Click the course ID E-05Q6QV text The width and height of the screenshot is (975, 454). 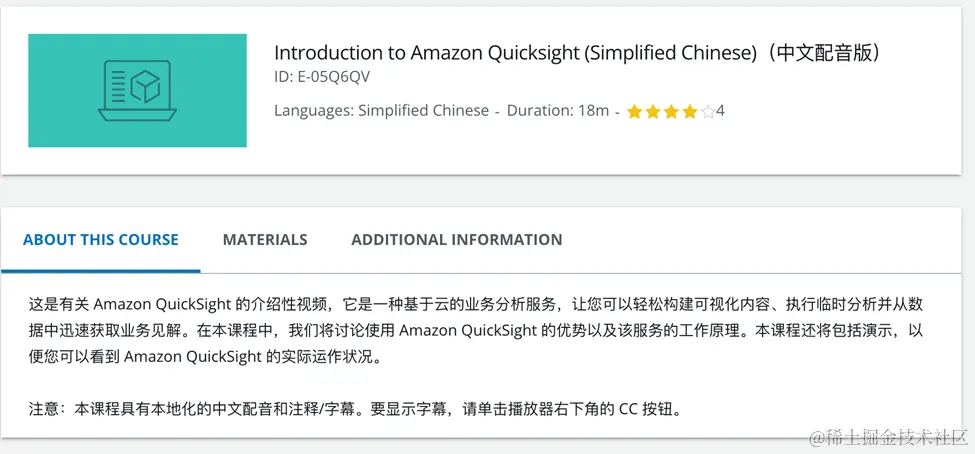323,76
